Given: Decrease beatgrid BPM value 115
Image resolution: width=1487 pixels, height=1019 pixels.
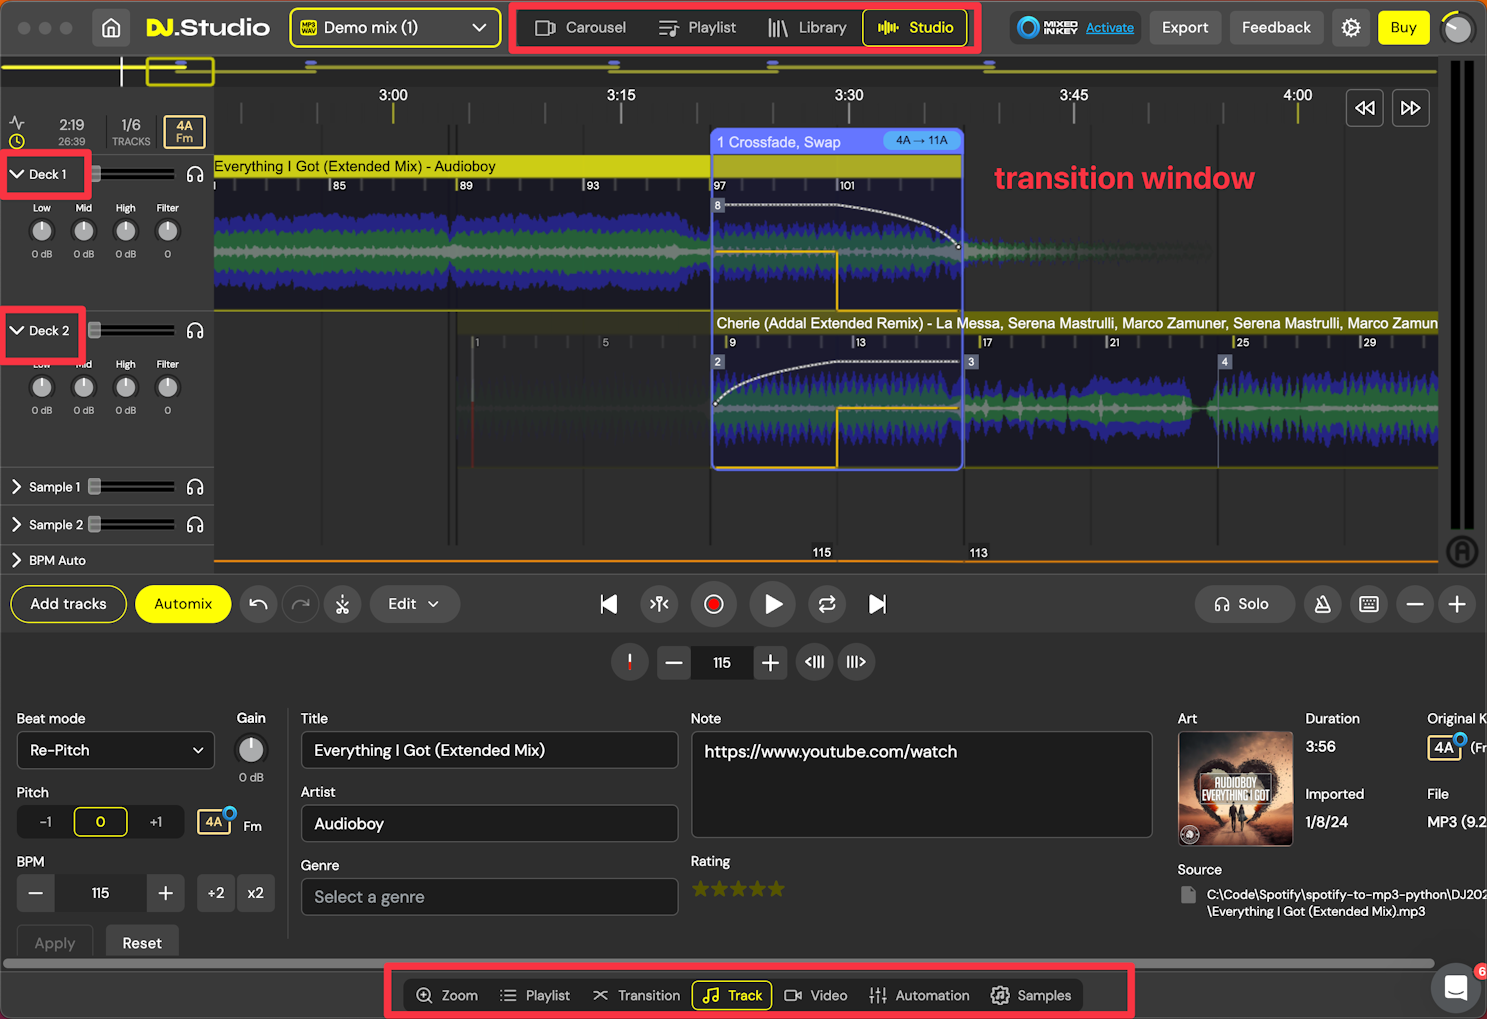Looking at the screenshot, I should (674, 662).
